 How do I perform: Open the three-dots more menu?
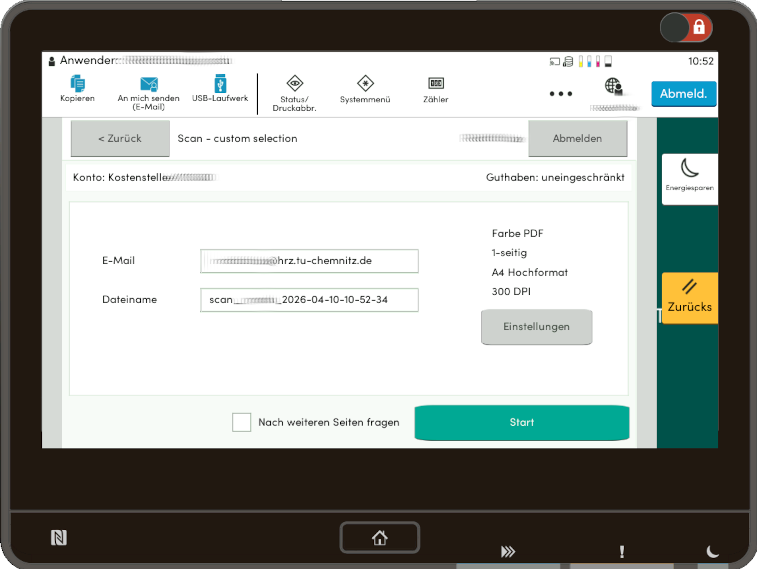pos(561,94)
